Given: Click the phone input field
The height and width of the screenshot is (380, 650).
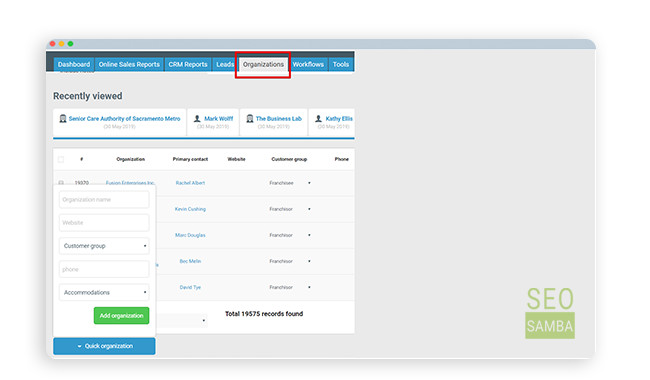Looking at the screenshot, I should pyautogui.click(x=104, y=269).
